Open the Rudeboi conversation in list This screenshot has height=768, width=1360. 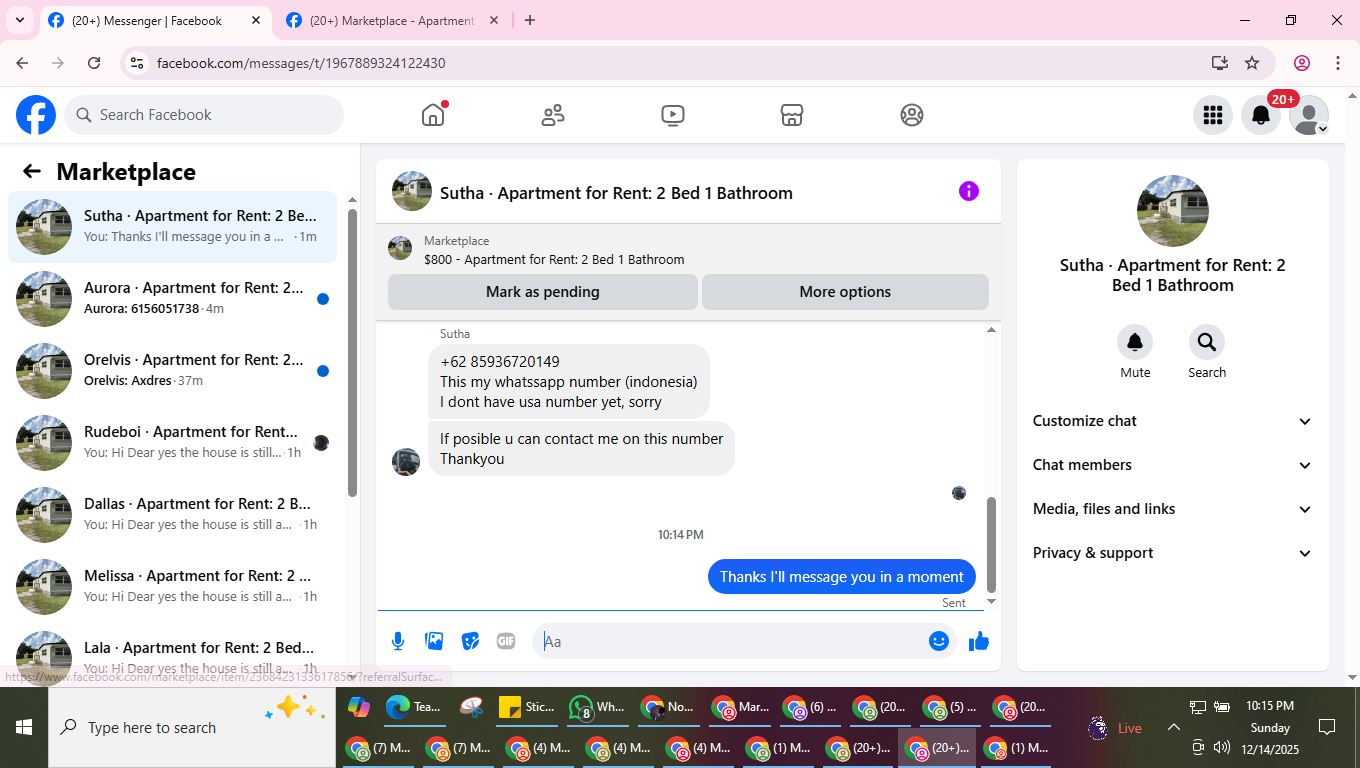pos(173,443)
